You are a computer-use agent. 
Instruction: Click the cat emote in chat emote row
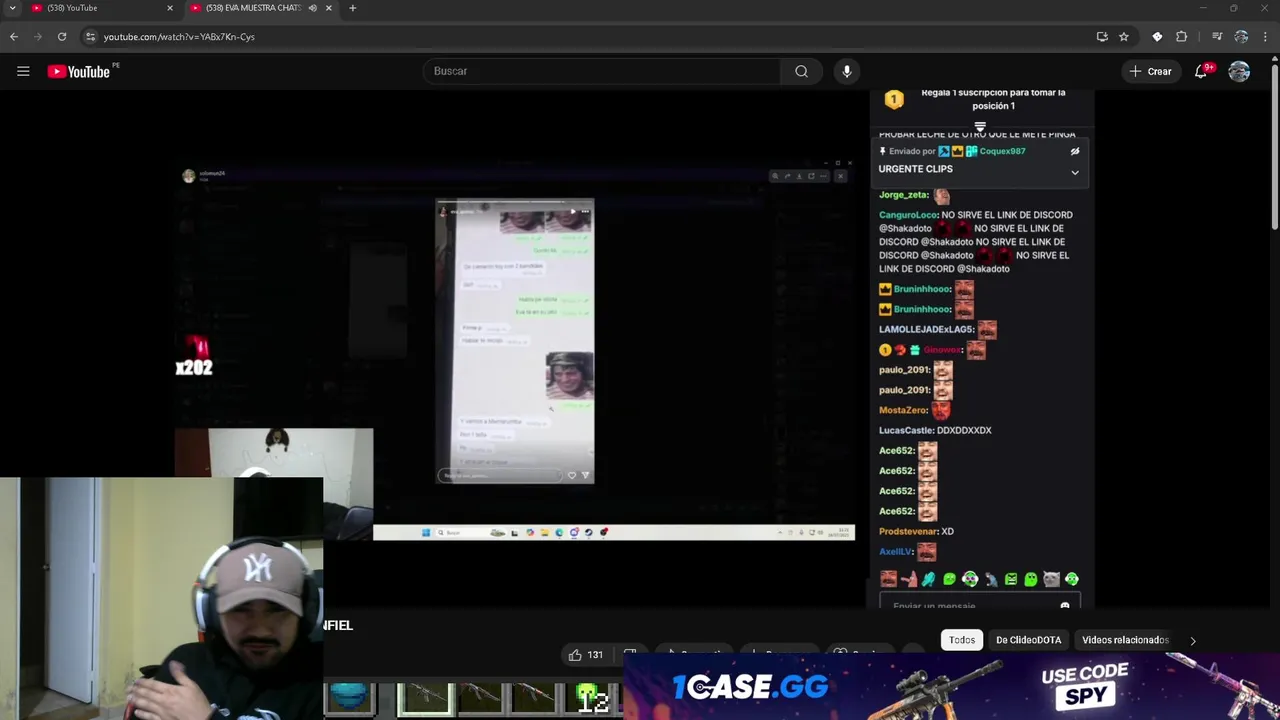(1051, 579)
